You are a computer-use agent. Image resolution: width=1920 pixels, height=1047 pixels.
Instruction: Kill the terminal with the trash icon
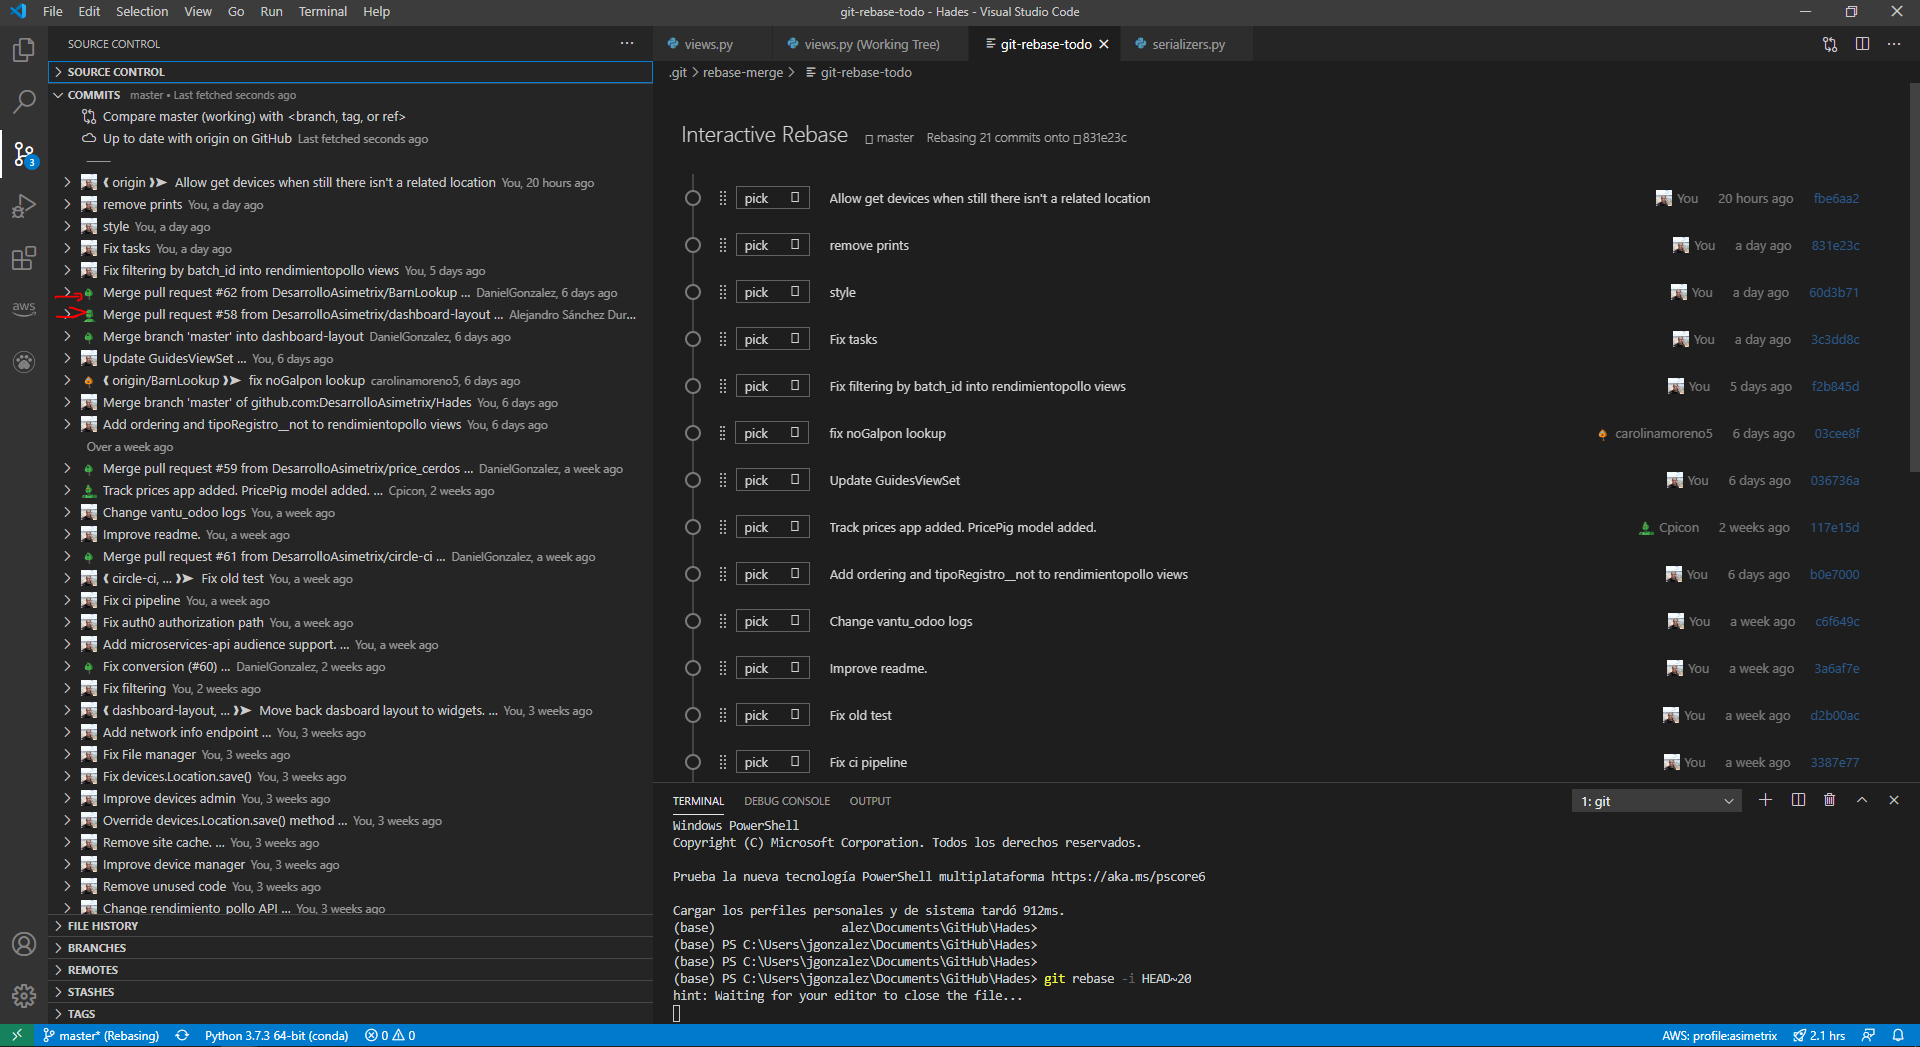[1830, 800]
